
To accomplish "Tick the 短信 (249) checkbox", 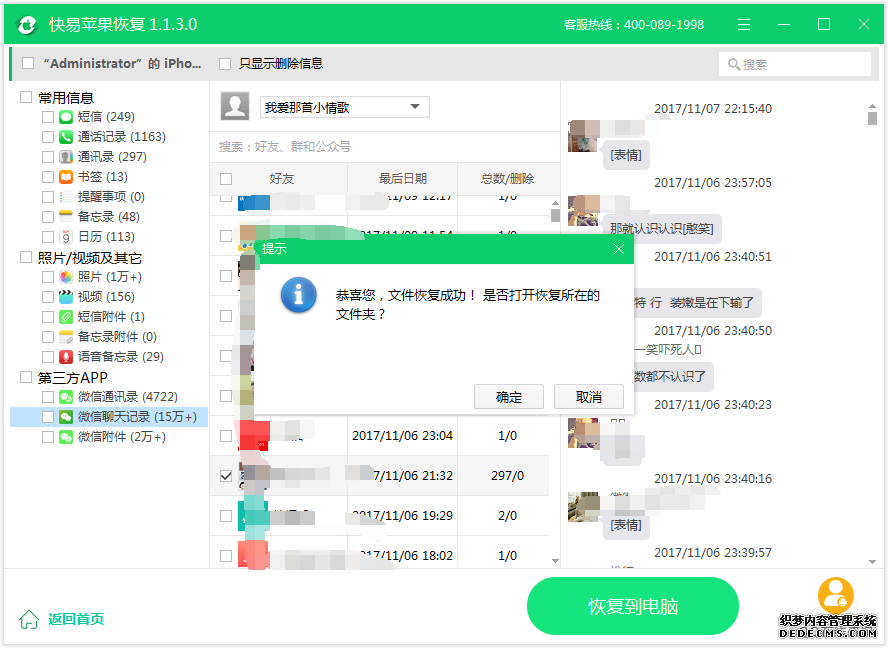I will pyautogui.click(x=48, y=117).
